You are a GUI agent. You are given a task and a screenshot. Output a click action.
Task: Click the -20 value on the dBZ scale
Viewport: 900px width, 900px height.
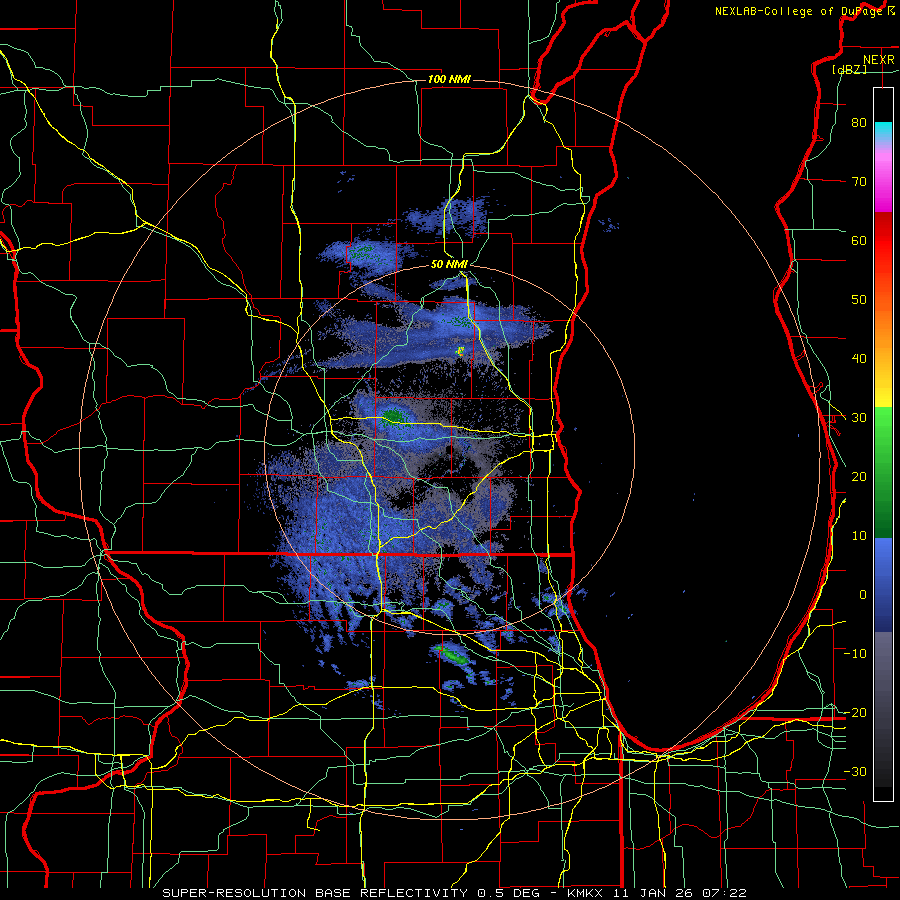[855, 712]
